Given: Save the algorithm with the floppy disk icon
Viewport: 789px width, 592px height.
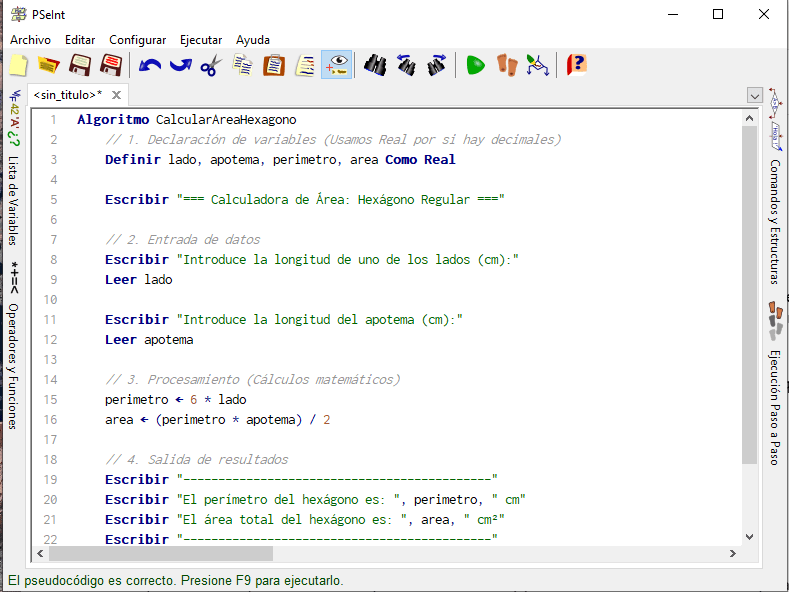Looking at the screenshot, I should (x=80, y=66).
